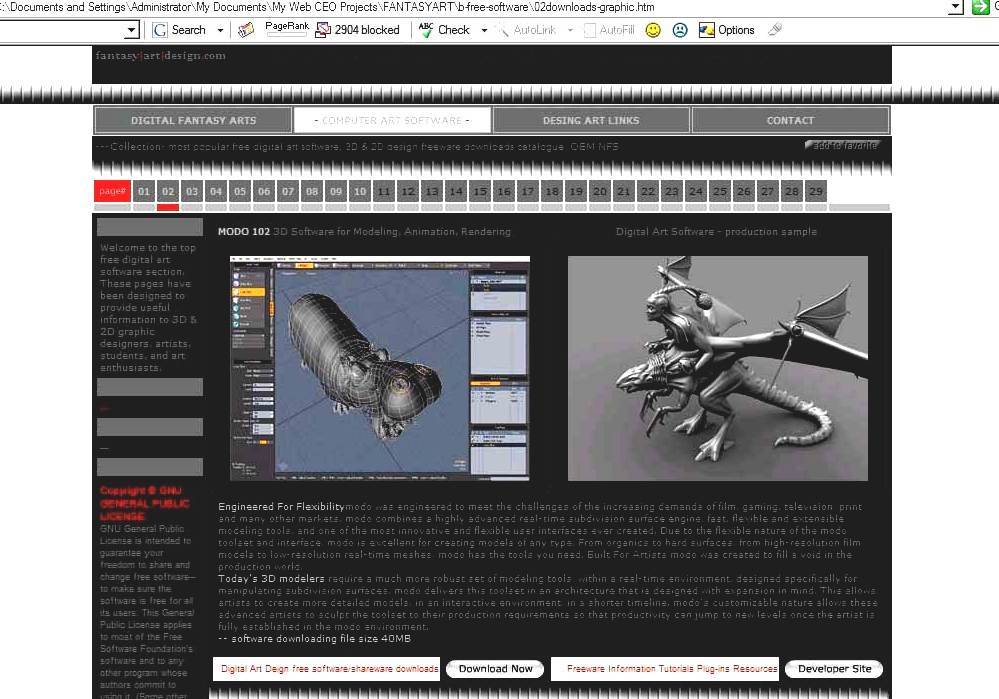Expand the address bar dropdown arrow

[955, 8]
